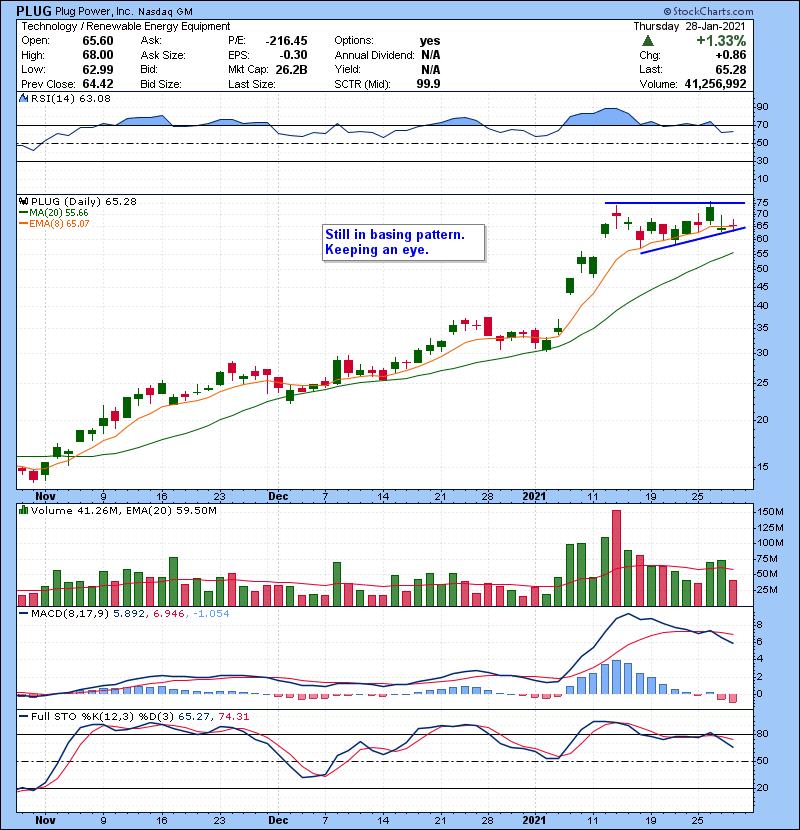Click the +1.33% percent change
Viewport: 800px width, 830px height.
[721, 41]
